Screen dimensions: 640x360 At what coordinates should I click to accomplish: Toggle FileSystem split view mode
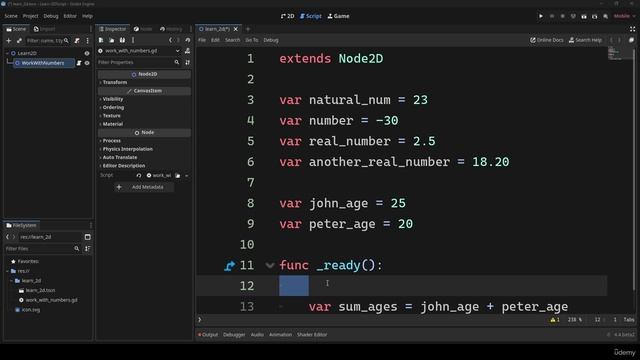(x=87, y=237)
